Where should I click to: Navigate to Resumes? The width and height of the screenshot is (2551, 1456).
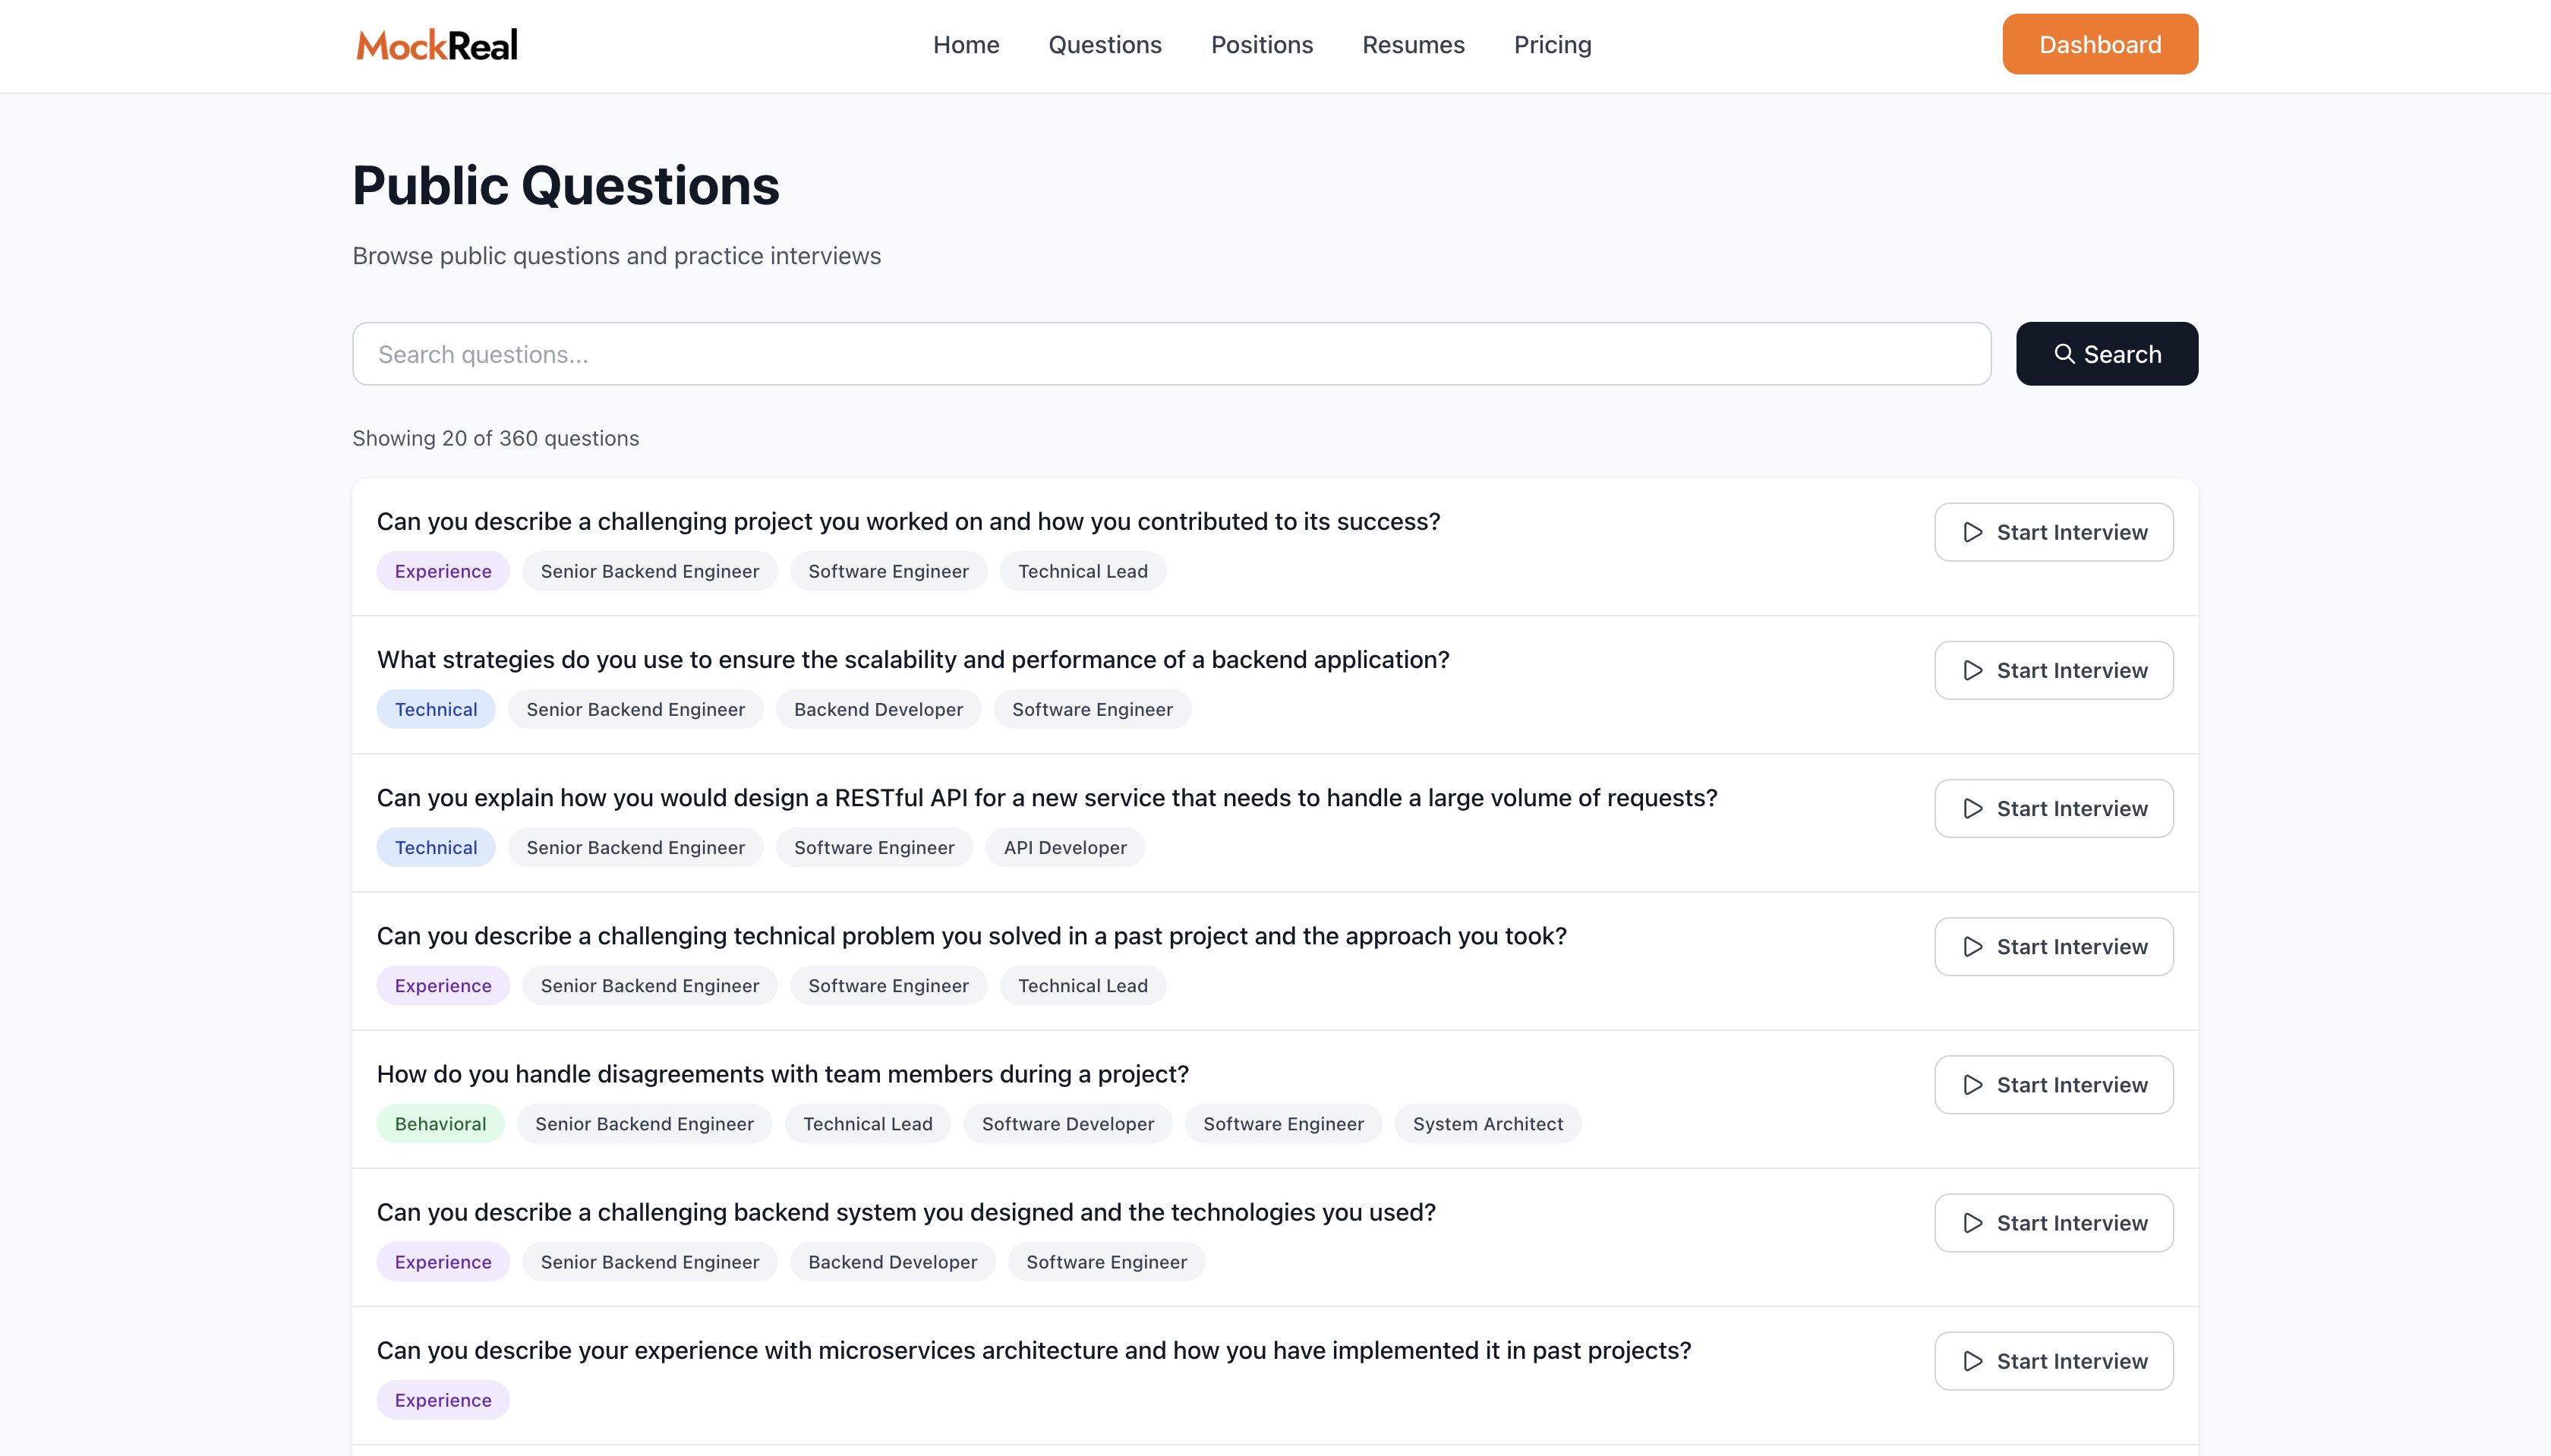coord(1412,45)
